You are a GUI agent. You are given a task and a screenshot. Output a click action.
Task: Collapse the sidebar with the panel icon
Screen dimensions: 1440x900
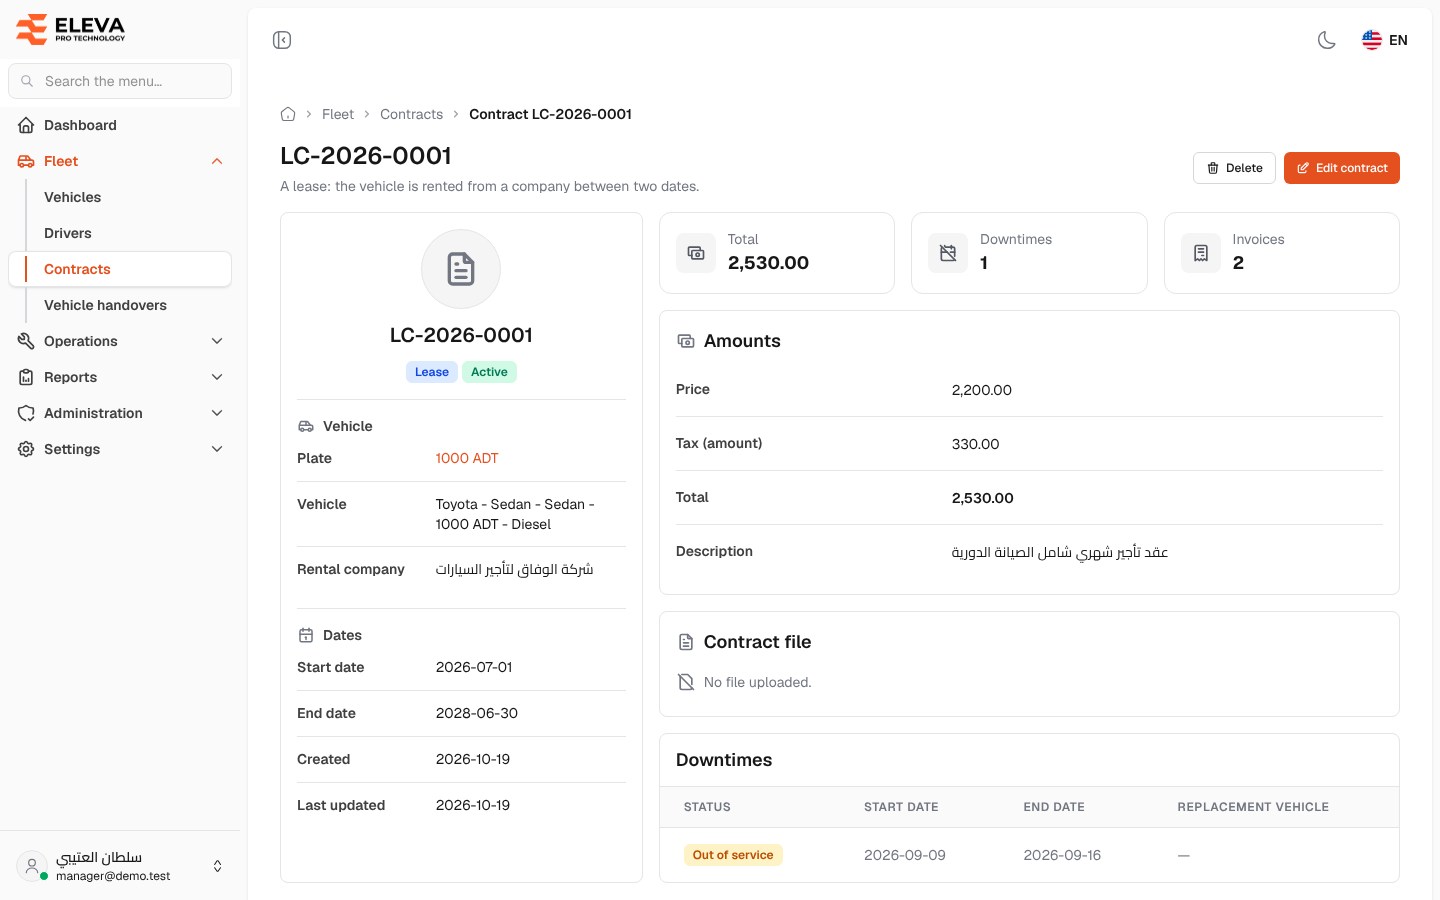(x=282, y=40)
